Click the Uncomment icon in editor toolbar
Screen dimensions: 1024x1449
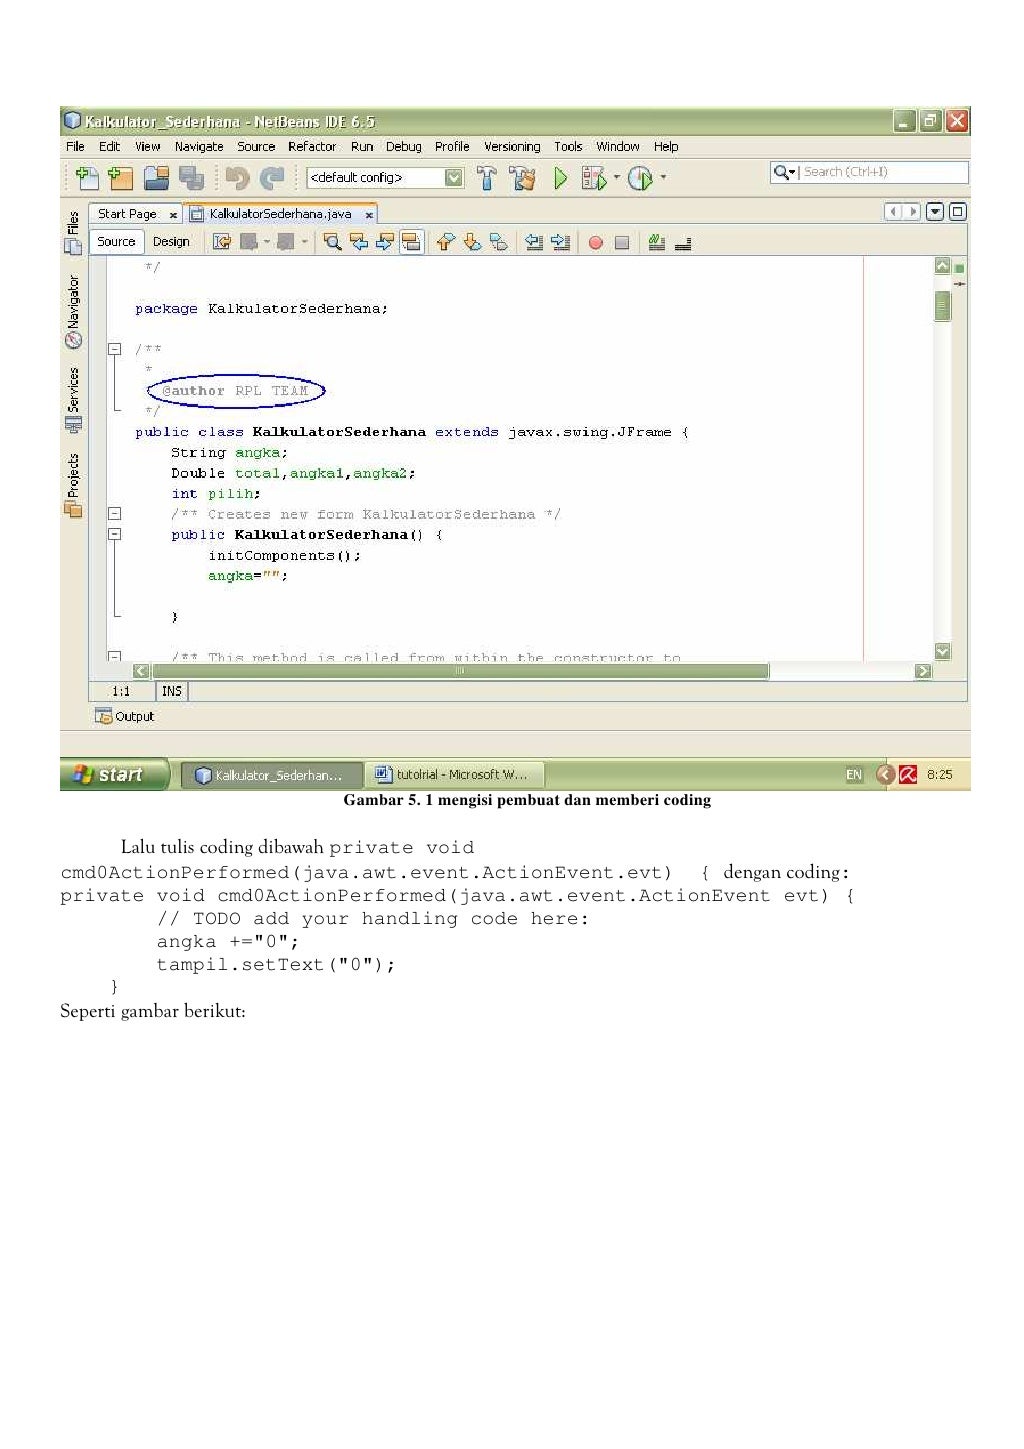683,243
